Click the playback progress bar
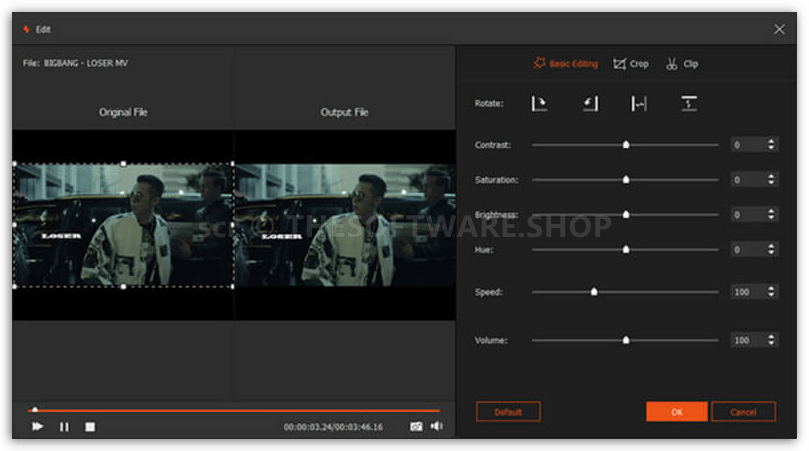The image size is (809, 451). [x=234, y=411]
